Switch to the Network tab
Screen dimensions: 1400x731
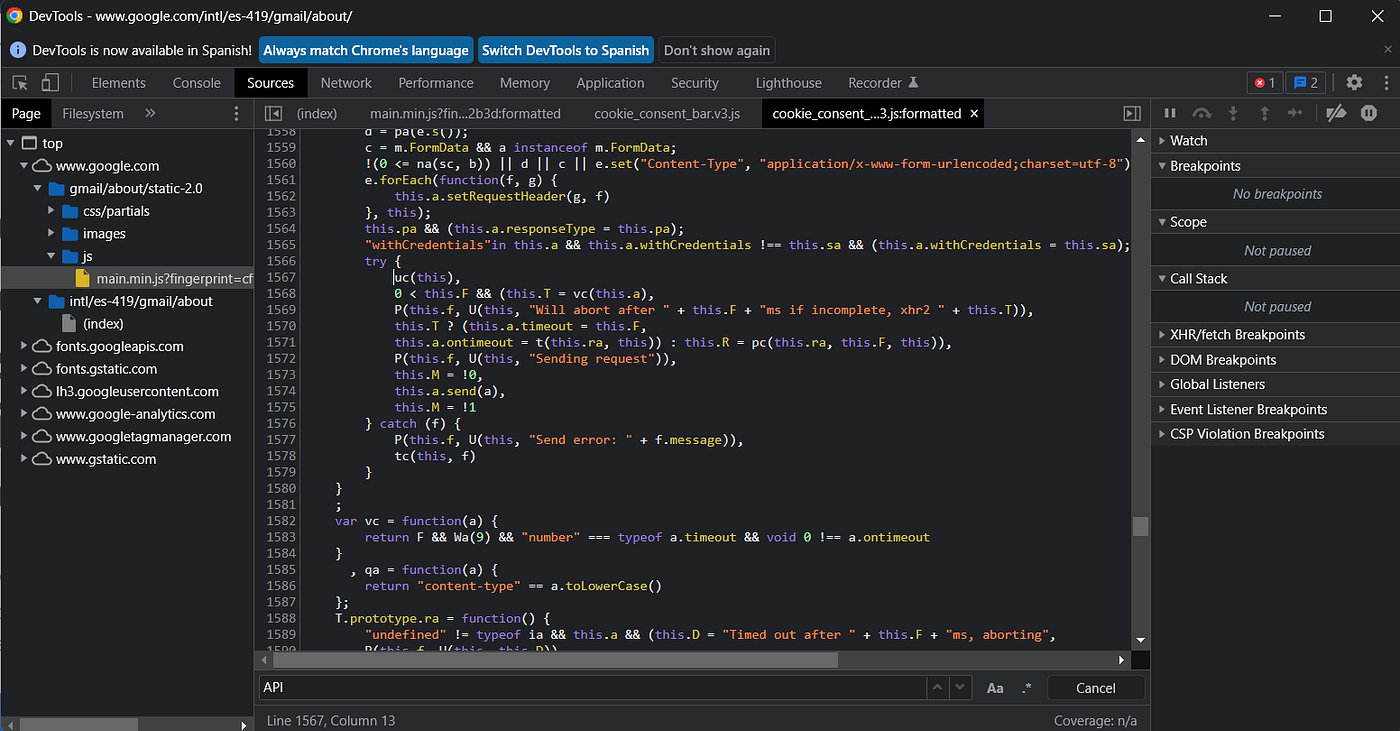click(346, 83)
